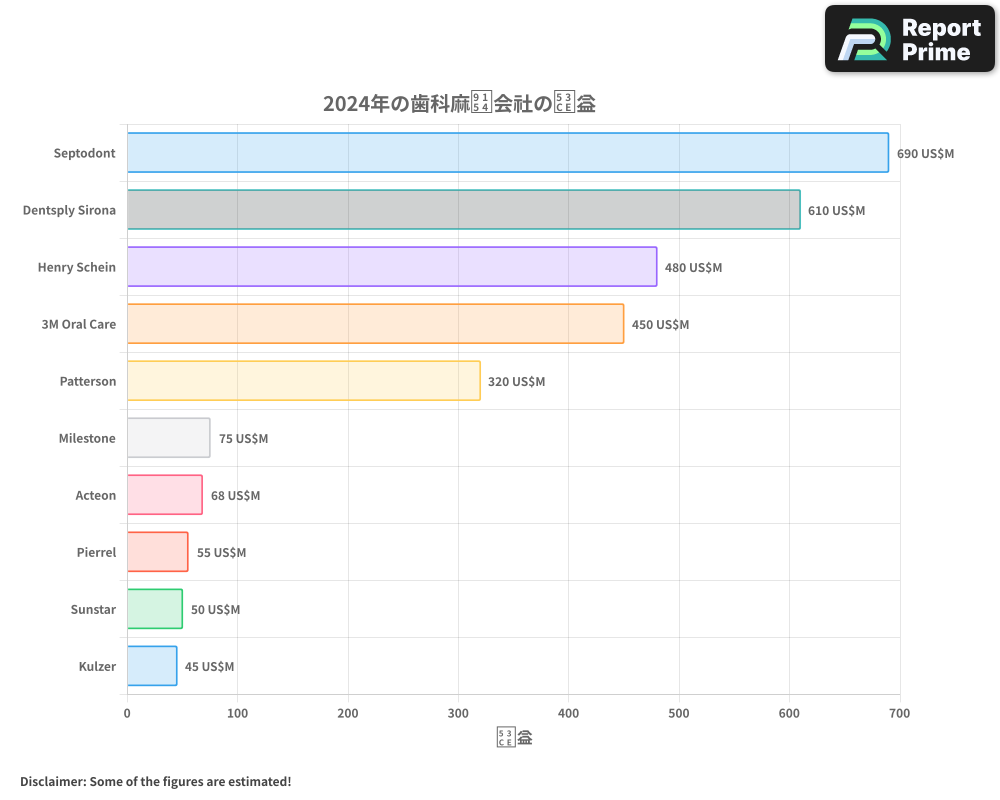Image resolution: width=1000 pixels, height=800 pixels.
Task: Select the Milestone bar
Action: [x=168, y=438]
